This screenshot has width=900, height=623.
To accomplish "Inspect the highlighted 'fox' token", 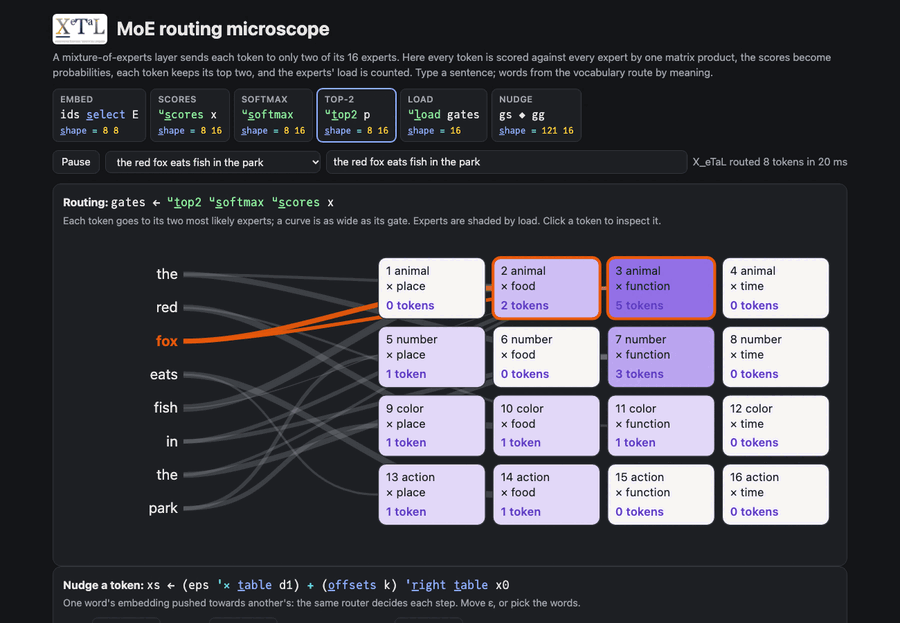I will [x=166, y=340].
